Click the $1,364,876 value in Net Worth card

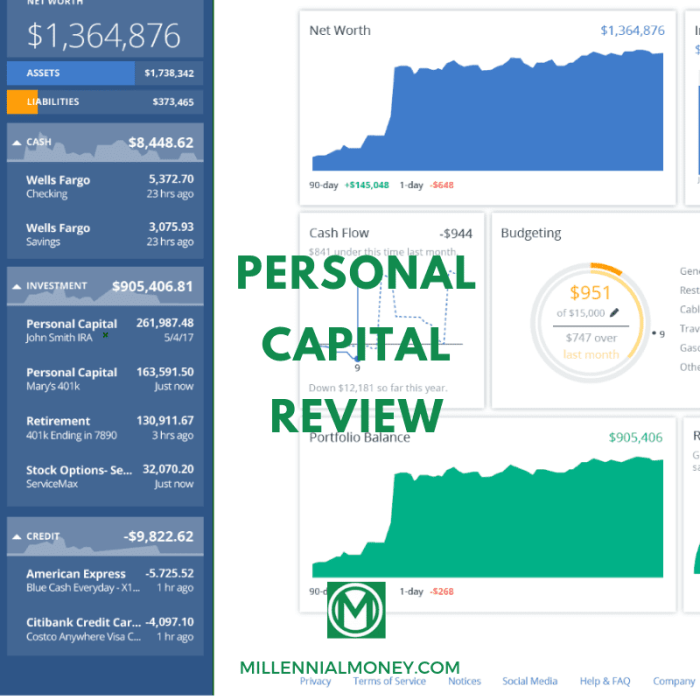[x=632, y=30]
